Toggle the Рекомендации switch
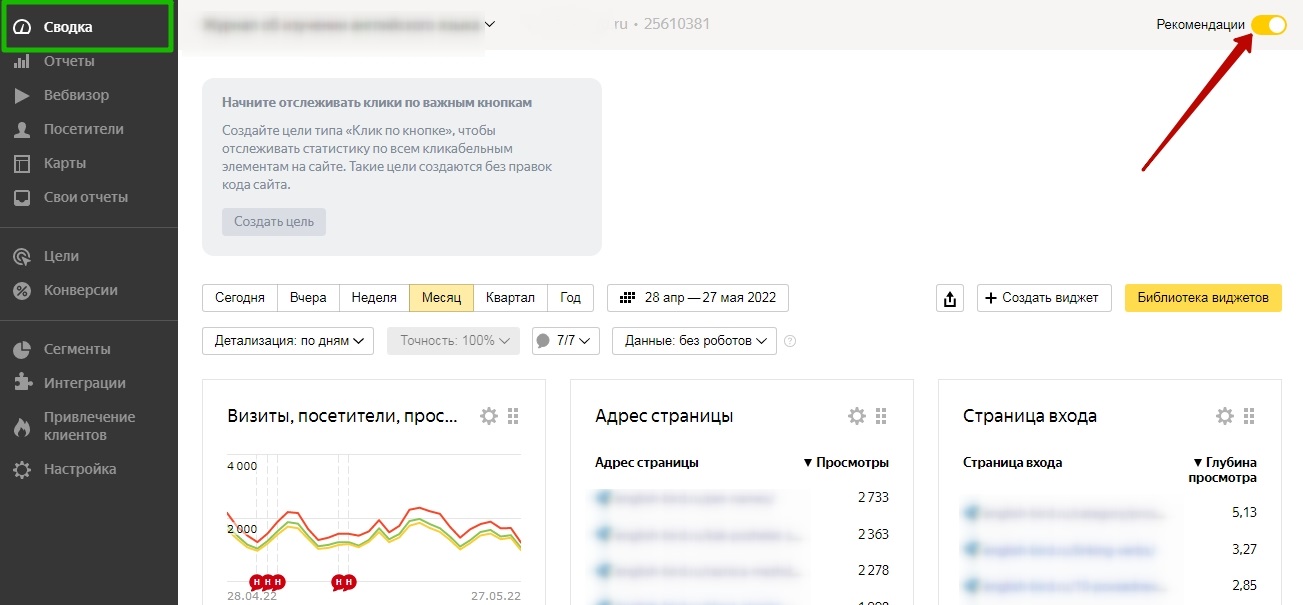Viewport: 1303px width, 605px height. click(x=1269, y=25)
